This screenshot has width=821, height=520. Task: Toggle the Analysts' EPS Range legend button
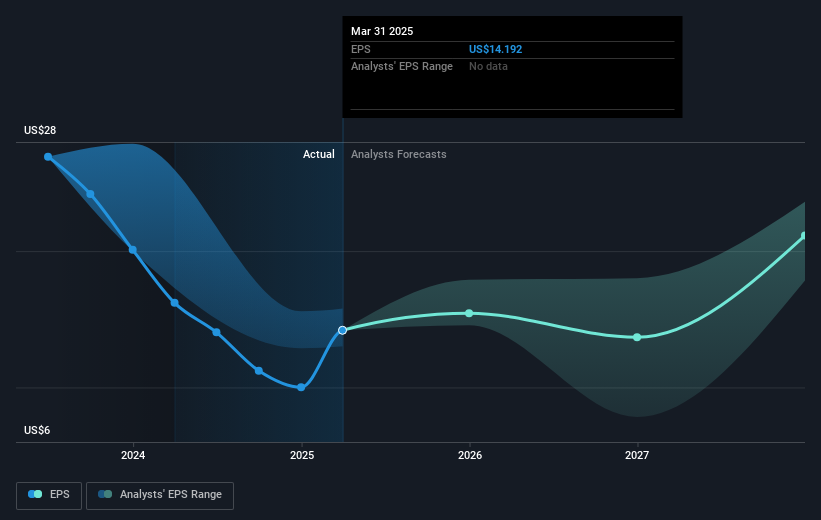click(x=160, y=495)
